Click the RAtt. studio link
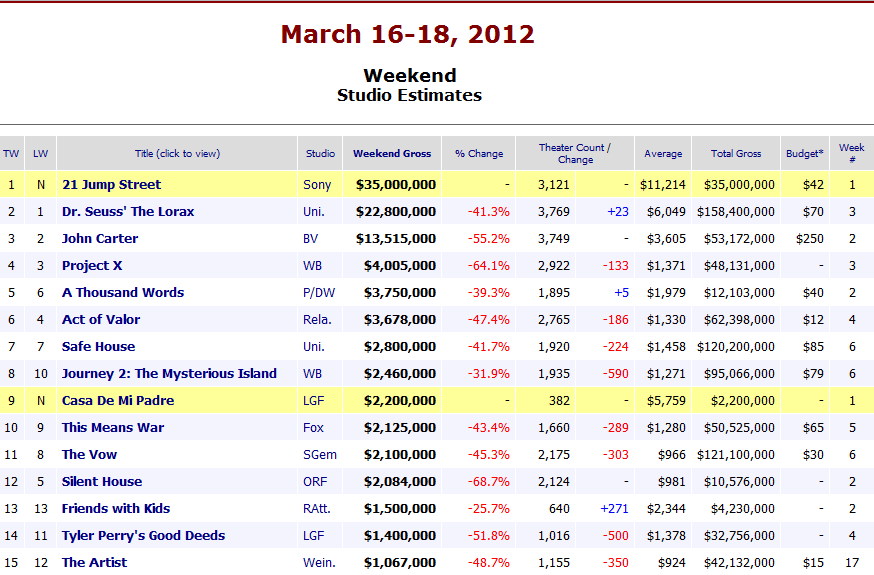The image size is (874, 575). (317, 509)
